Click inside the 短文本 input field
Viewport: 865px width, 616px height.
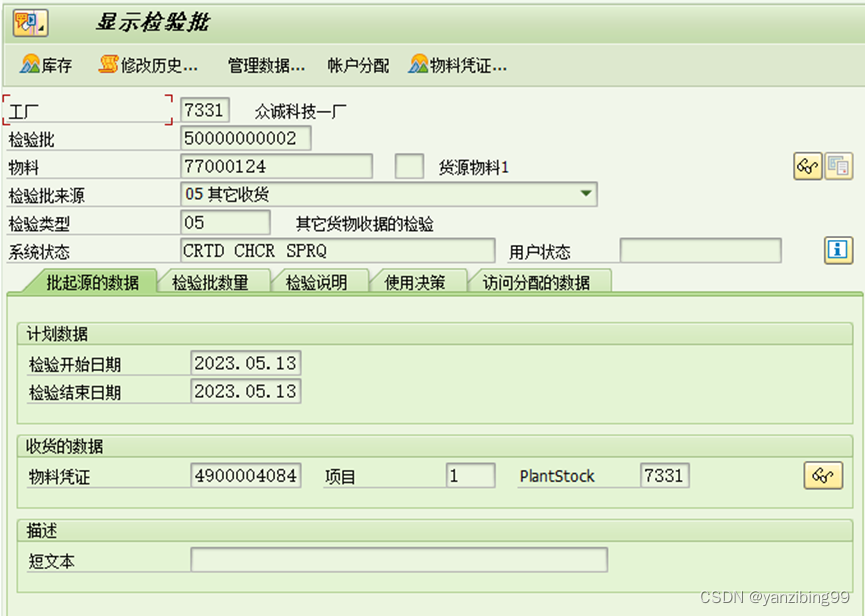[400, 559]
